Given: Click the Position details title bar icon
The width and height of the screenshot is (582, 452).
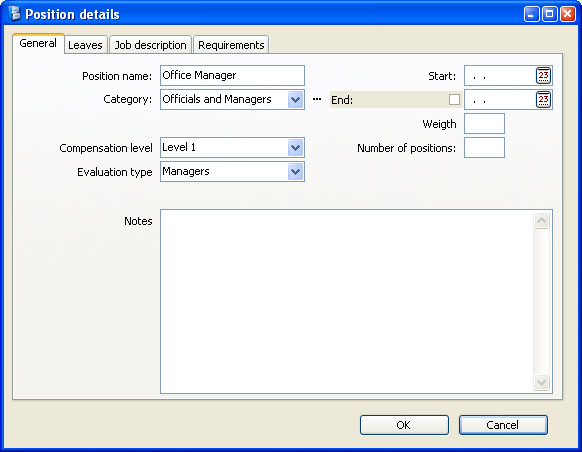Looking at the screenshot, I should coord(14,14).
